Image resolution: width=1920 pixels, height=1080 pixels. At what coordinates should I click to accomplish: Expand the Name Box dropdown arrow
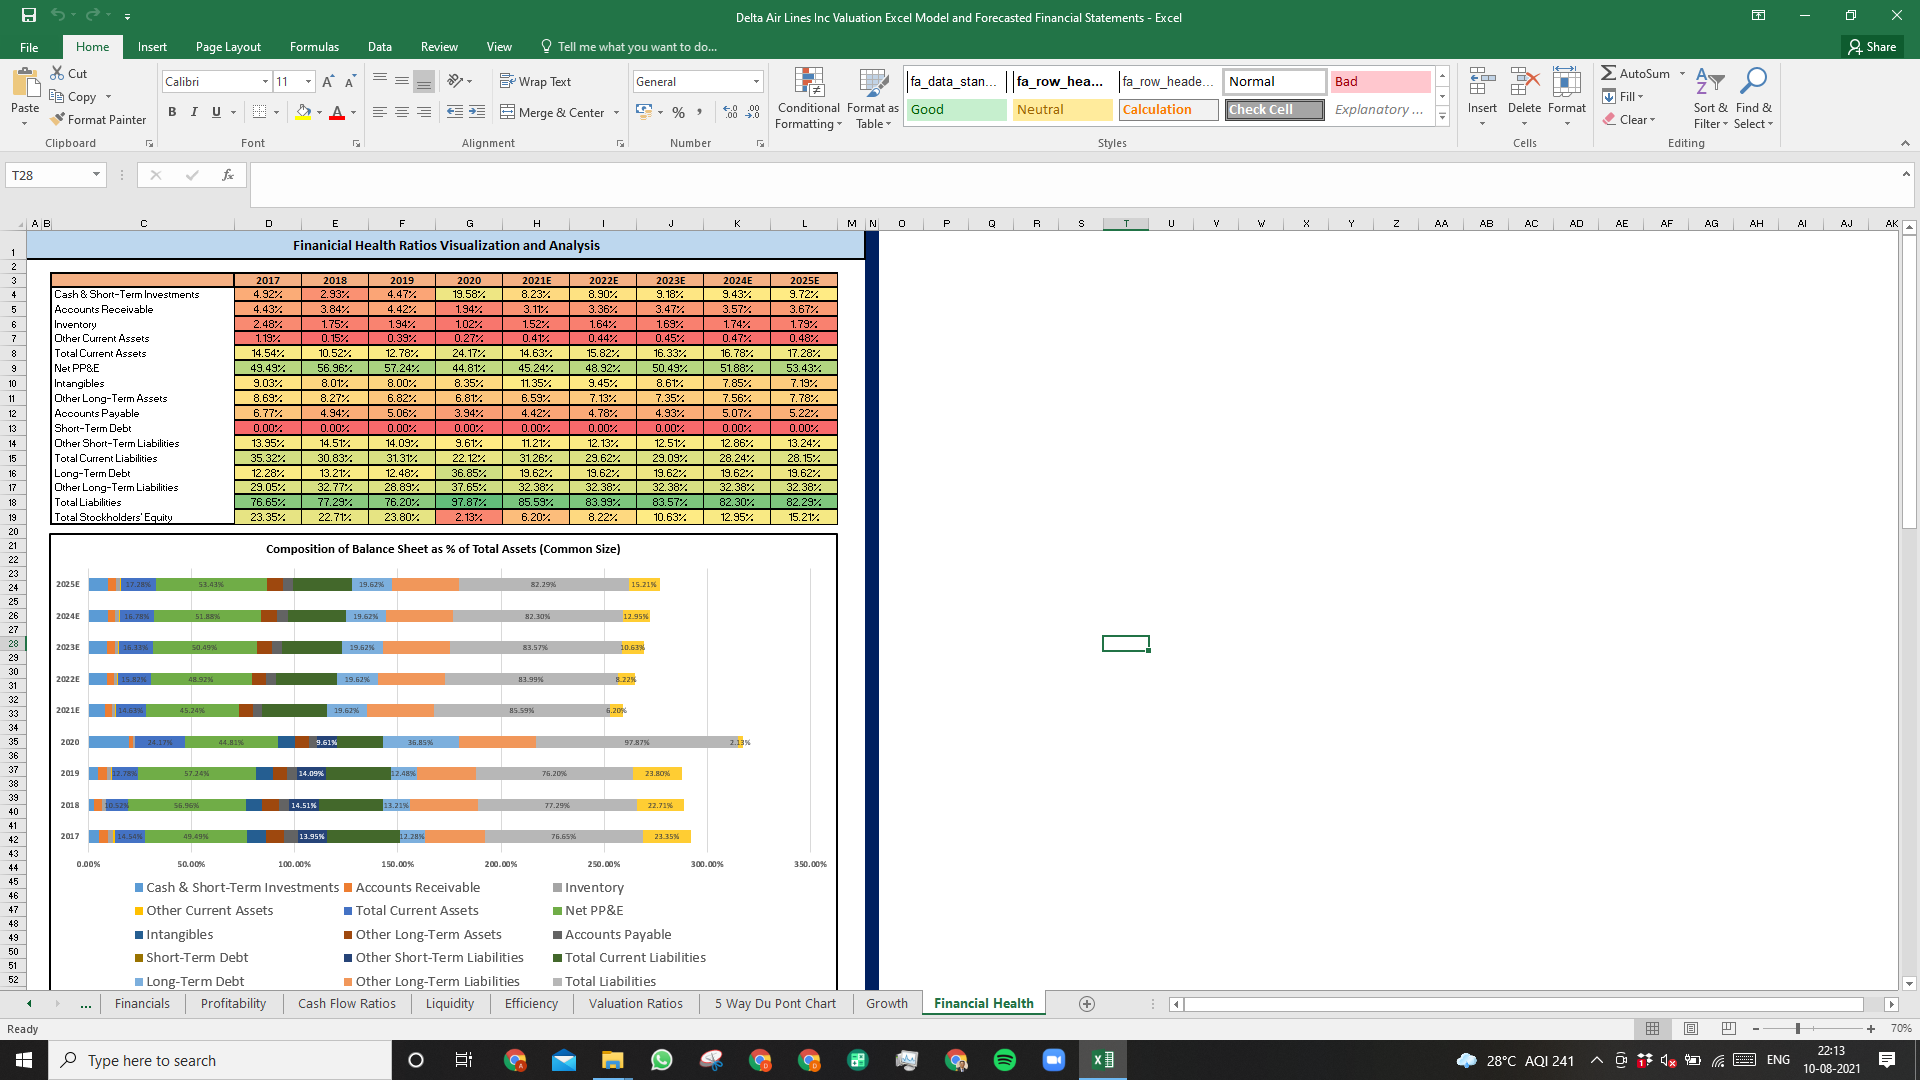pos(96,175)
